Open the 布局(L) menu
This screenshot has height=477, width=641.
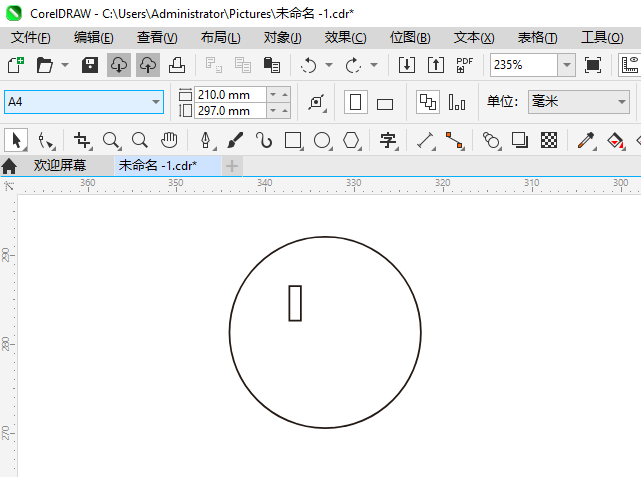click(221, 38)
